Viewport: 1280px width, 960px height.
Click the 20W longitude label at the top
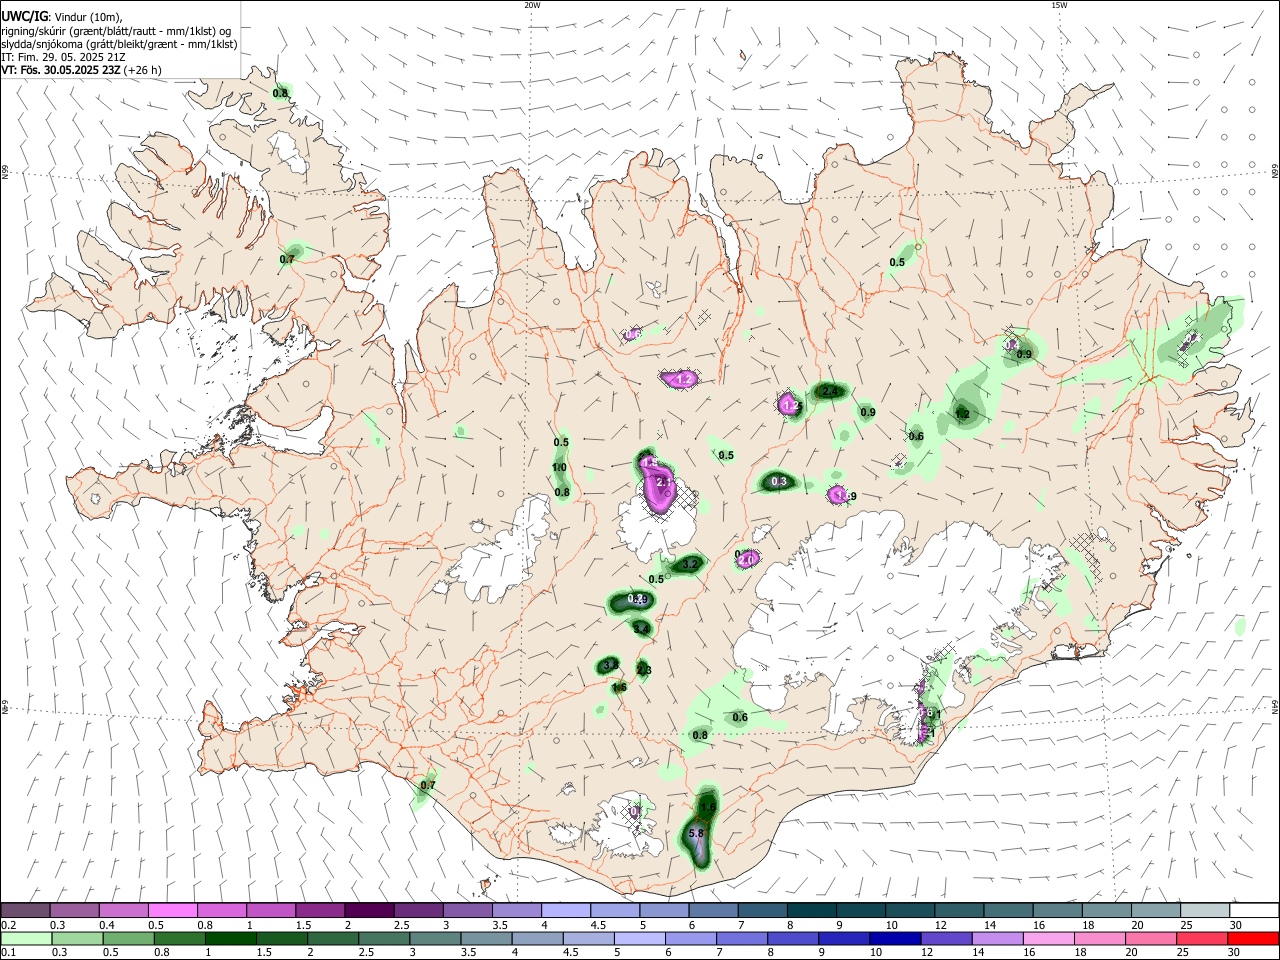click(x=532, y=5)
